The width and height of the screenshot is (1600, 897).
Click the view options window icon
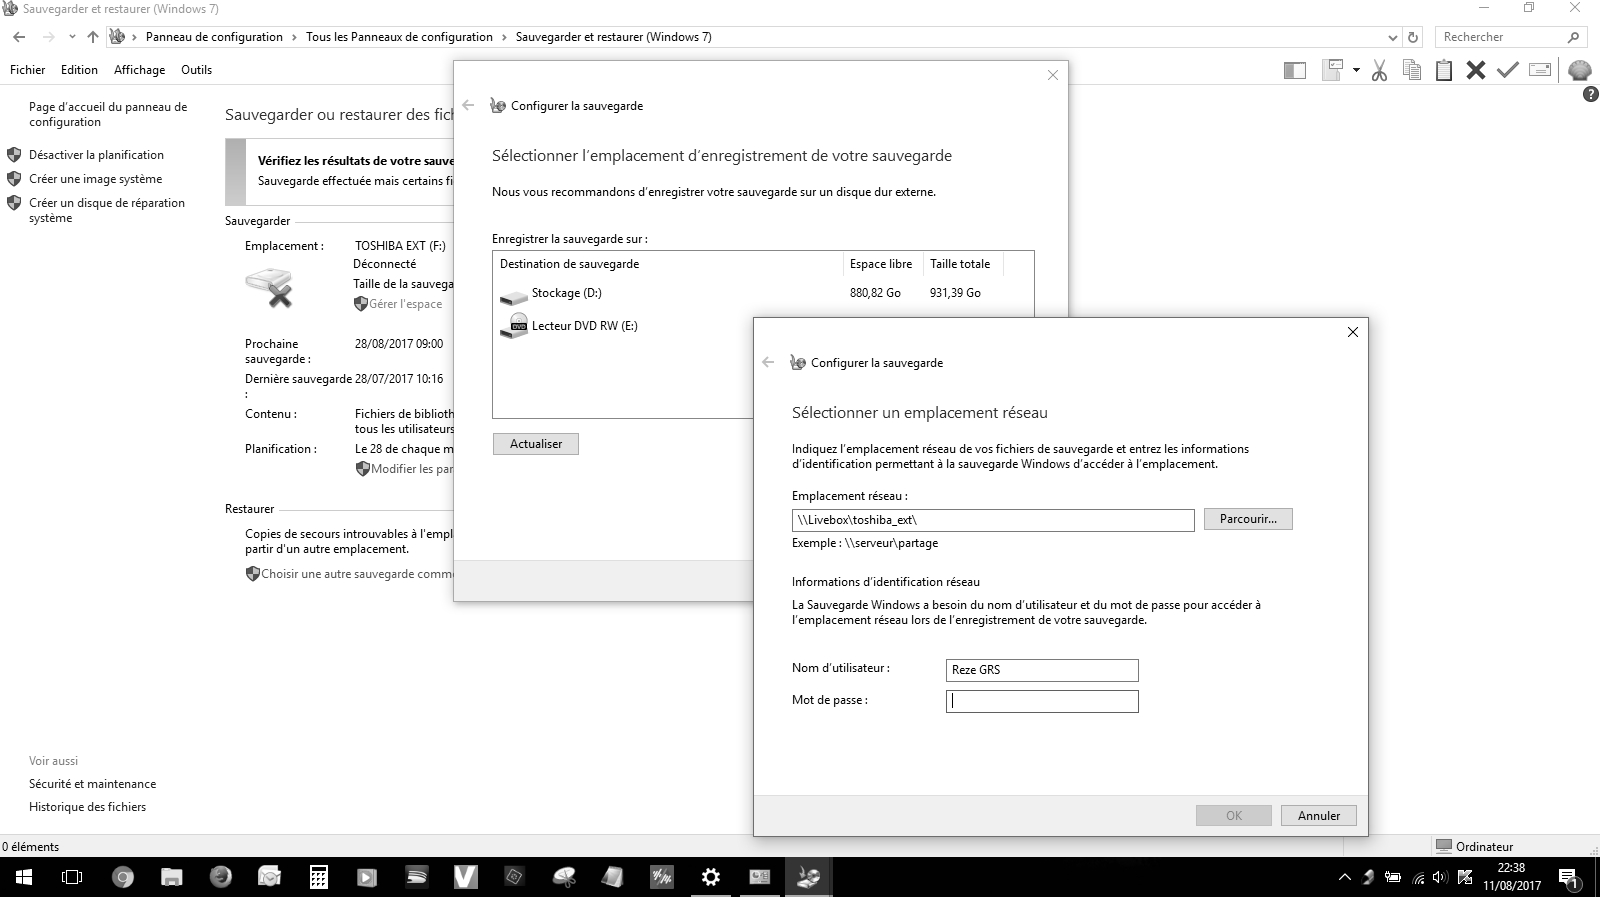(x=1332, y=70)
